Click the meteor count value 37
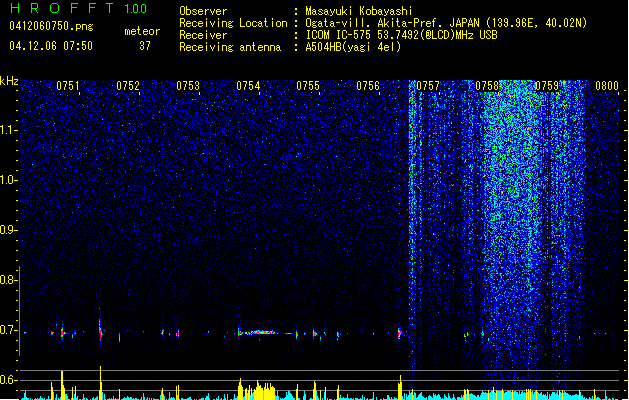The image size is (629, 400). tap(145, 46)
